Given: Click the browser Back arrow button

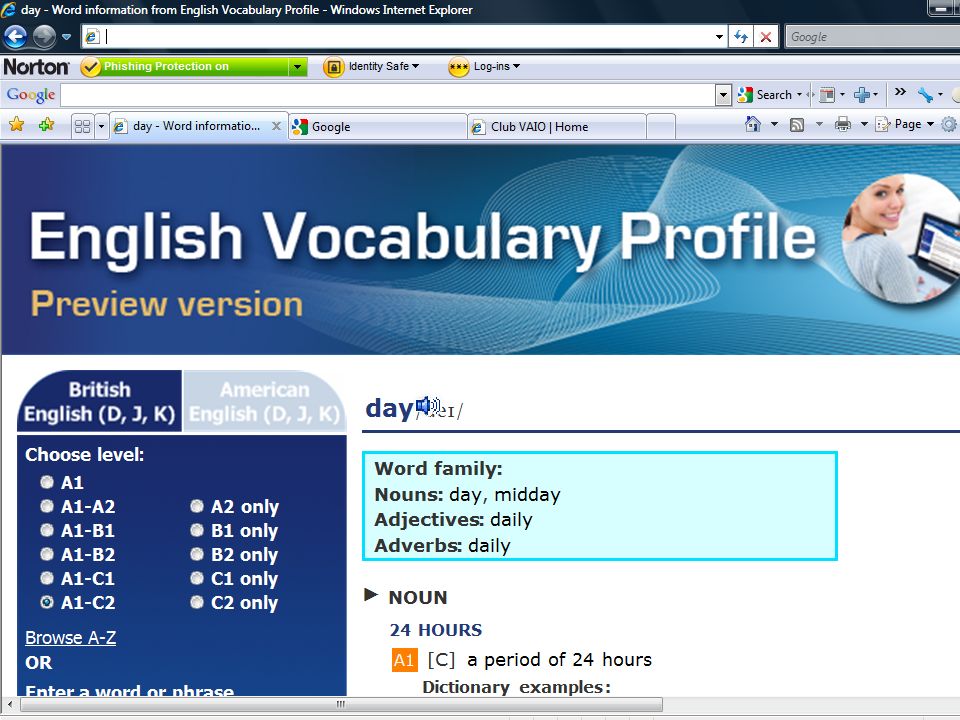Looking at the screenshot, I should point(15,37).
